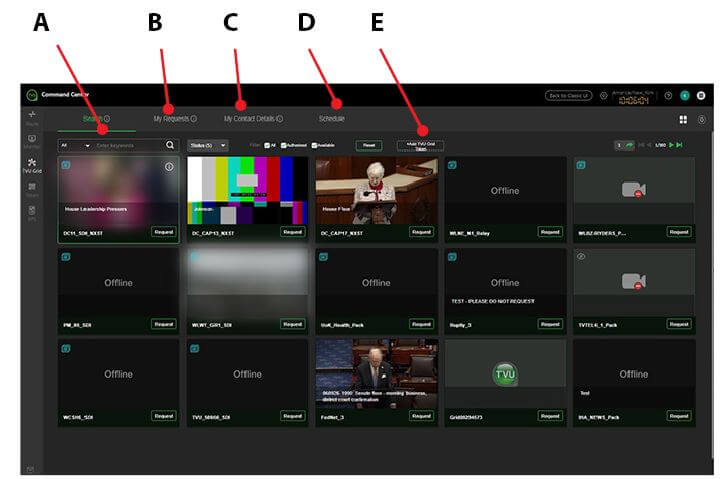Click the Enter keywords search field
The height and width of the screenshot is (479, 721).
coord(129,146)
